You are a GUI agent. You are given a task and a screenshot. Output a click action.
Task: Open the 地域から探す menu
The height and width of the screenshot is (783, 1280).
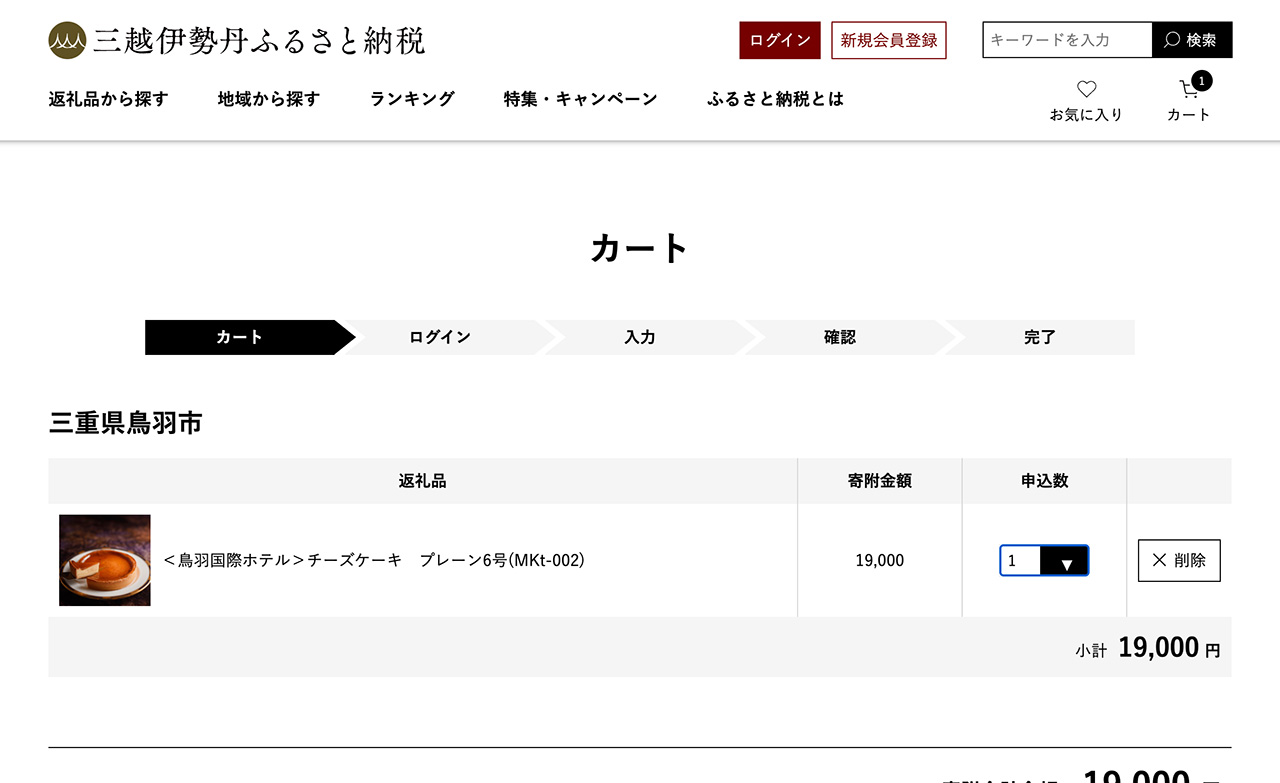point(269,99)
